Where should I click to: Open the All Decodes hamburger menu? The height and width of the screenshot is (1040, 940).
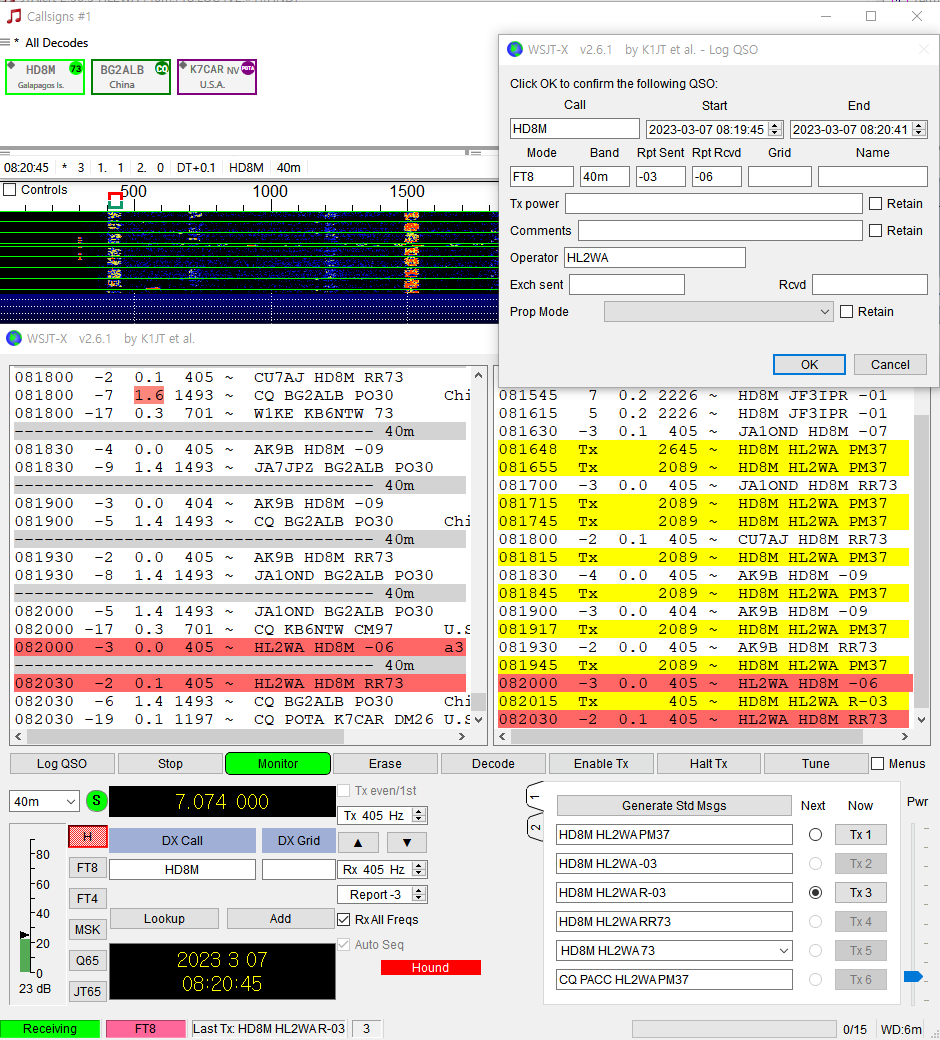coord(6,43)
